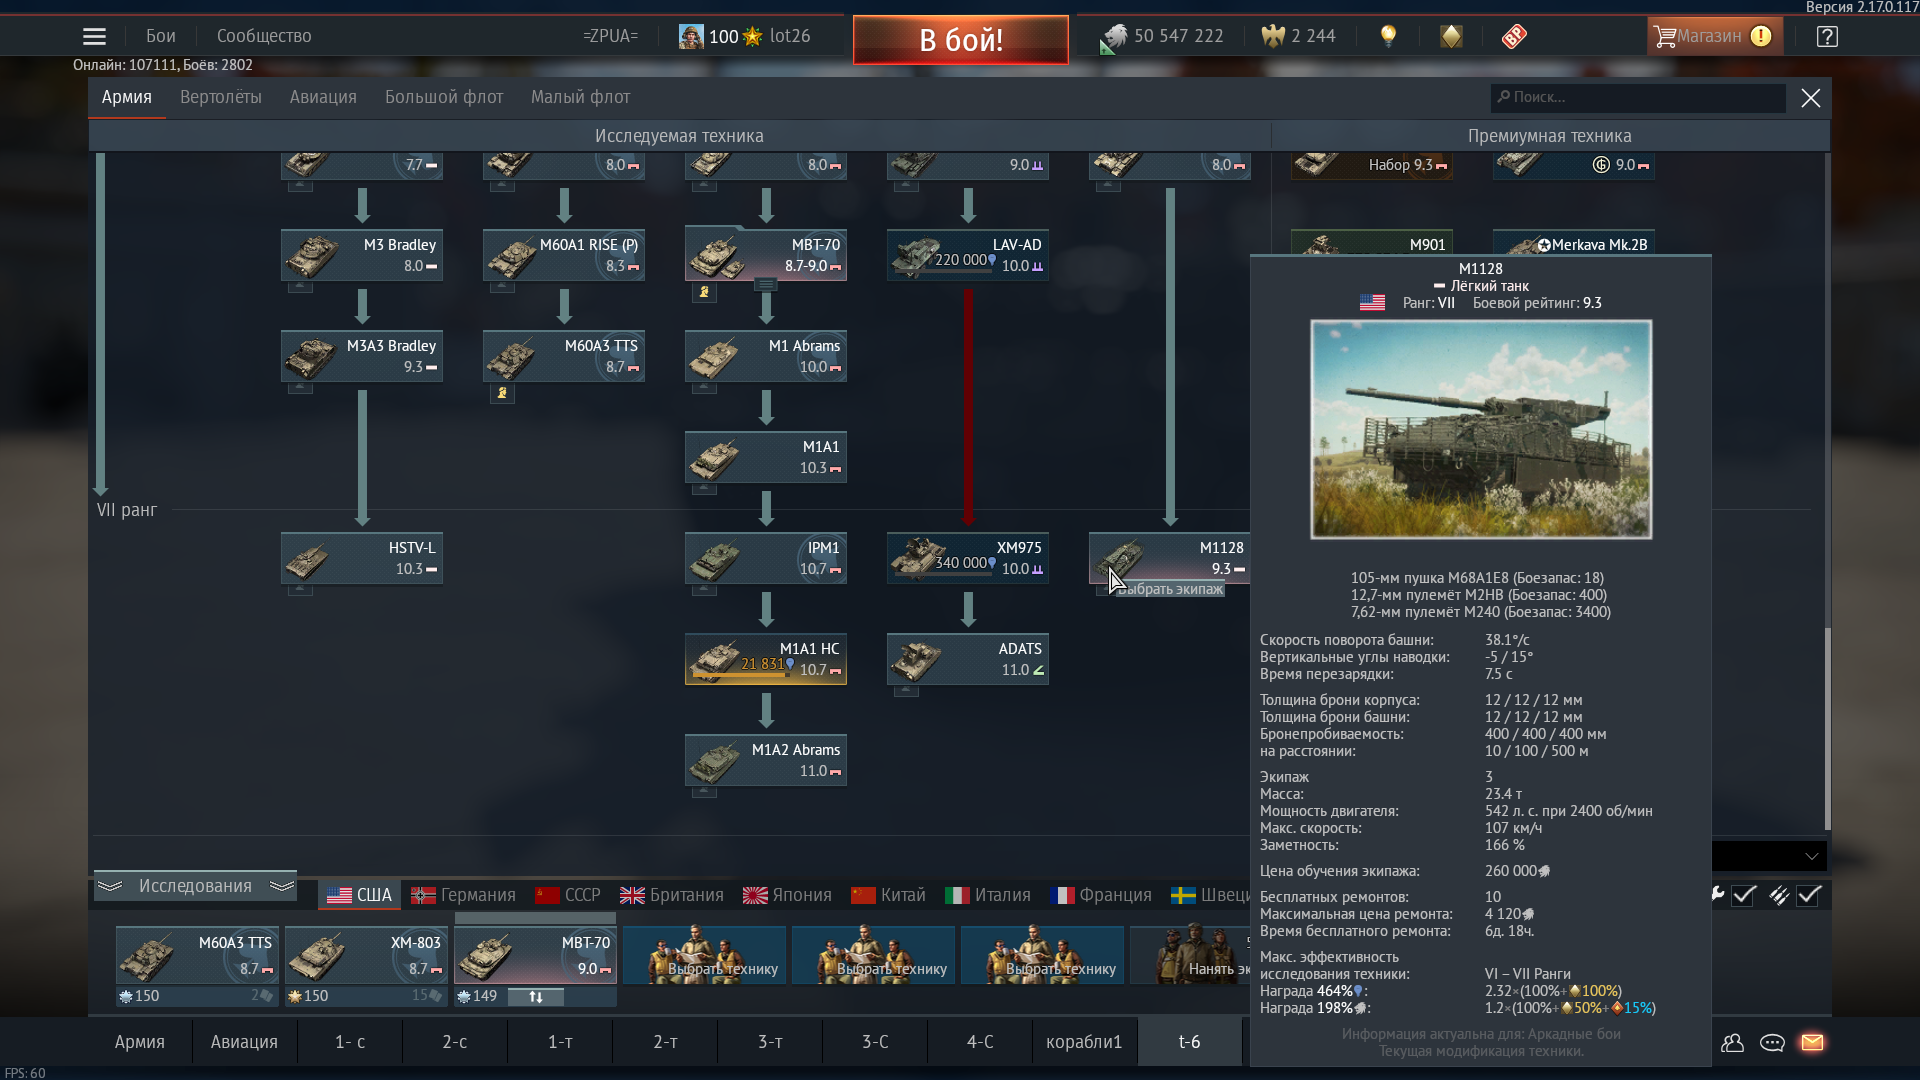Select the США nation tab
Image resolution: width=1920 pixels, height=1080 pixels.
(x=360, y=895)
